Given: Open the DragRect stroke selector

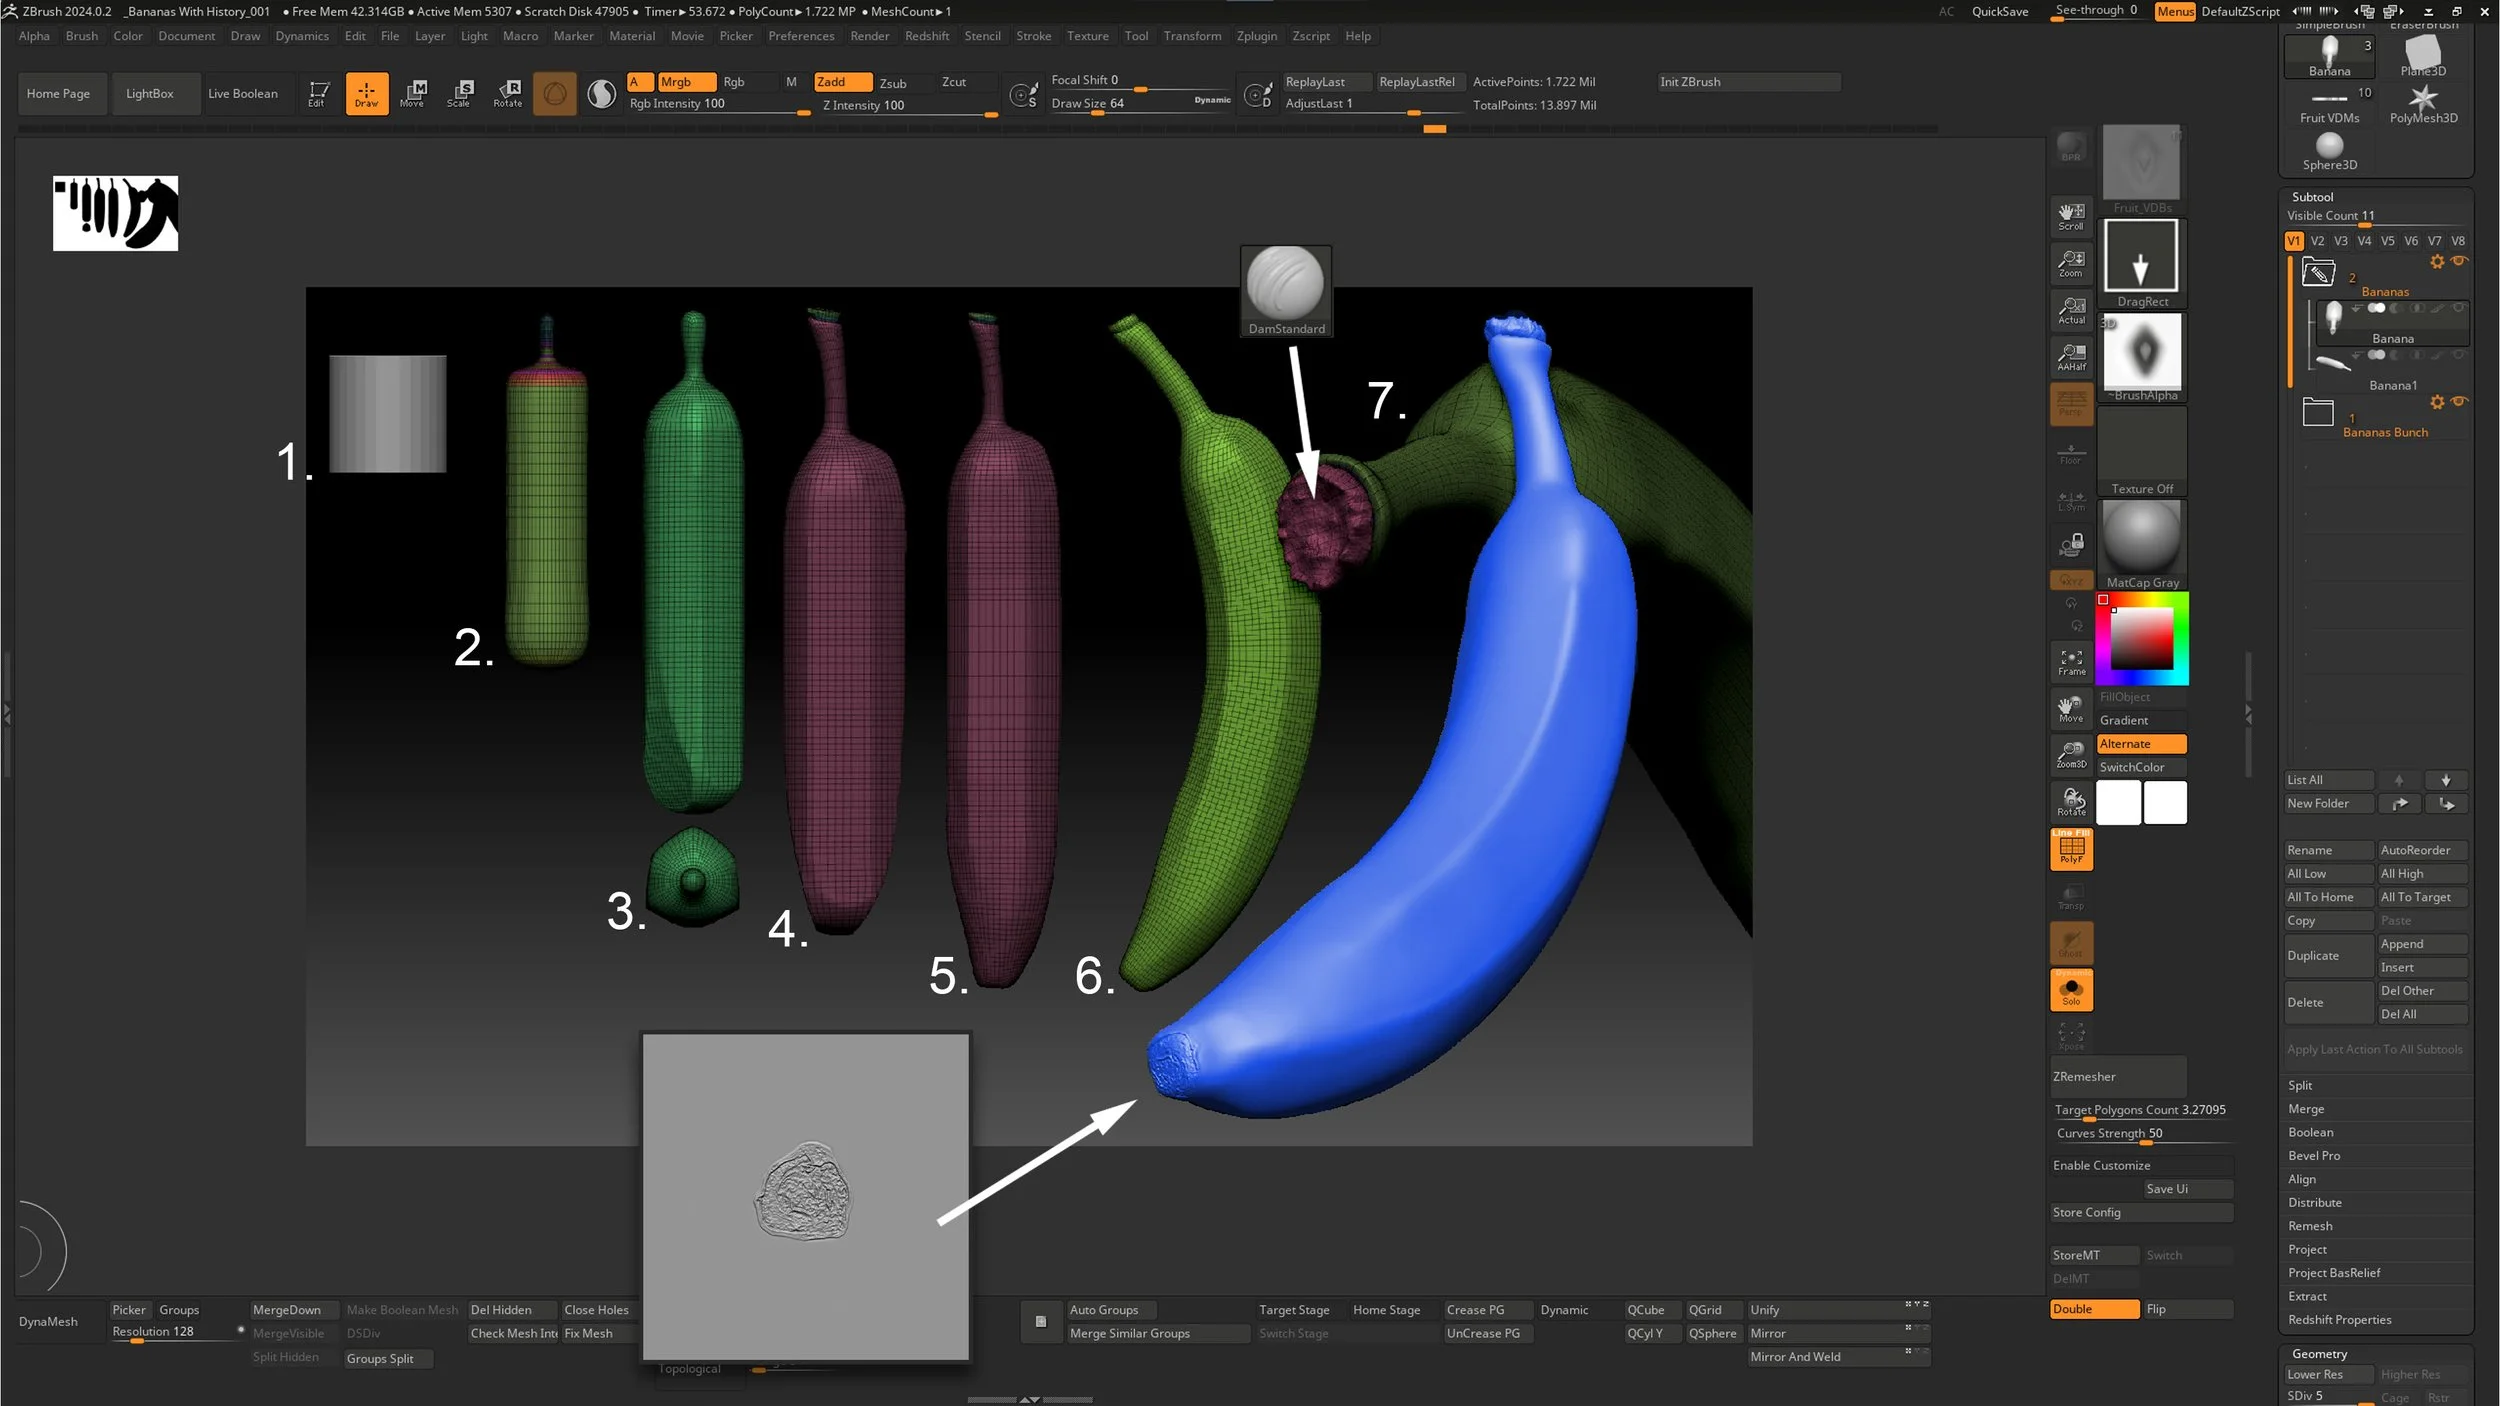Looking at the screenshot, I should pyautogui.click(x=2141, y=264).
